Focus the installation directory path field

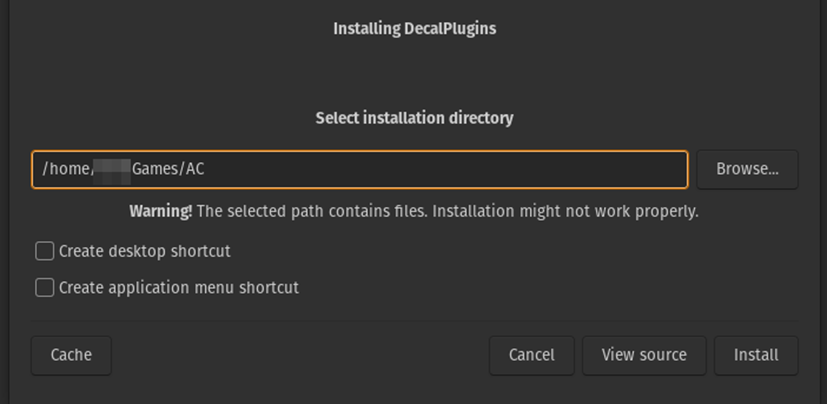click(x=360, y=169)
